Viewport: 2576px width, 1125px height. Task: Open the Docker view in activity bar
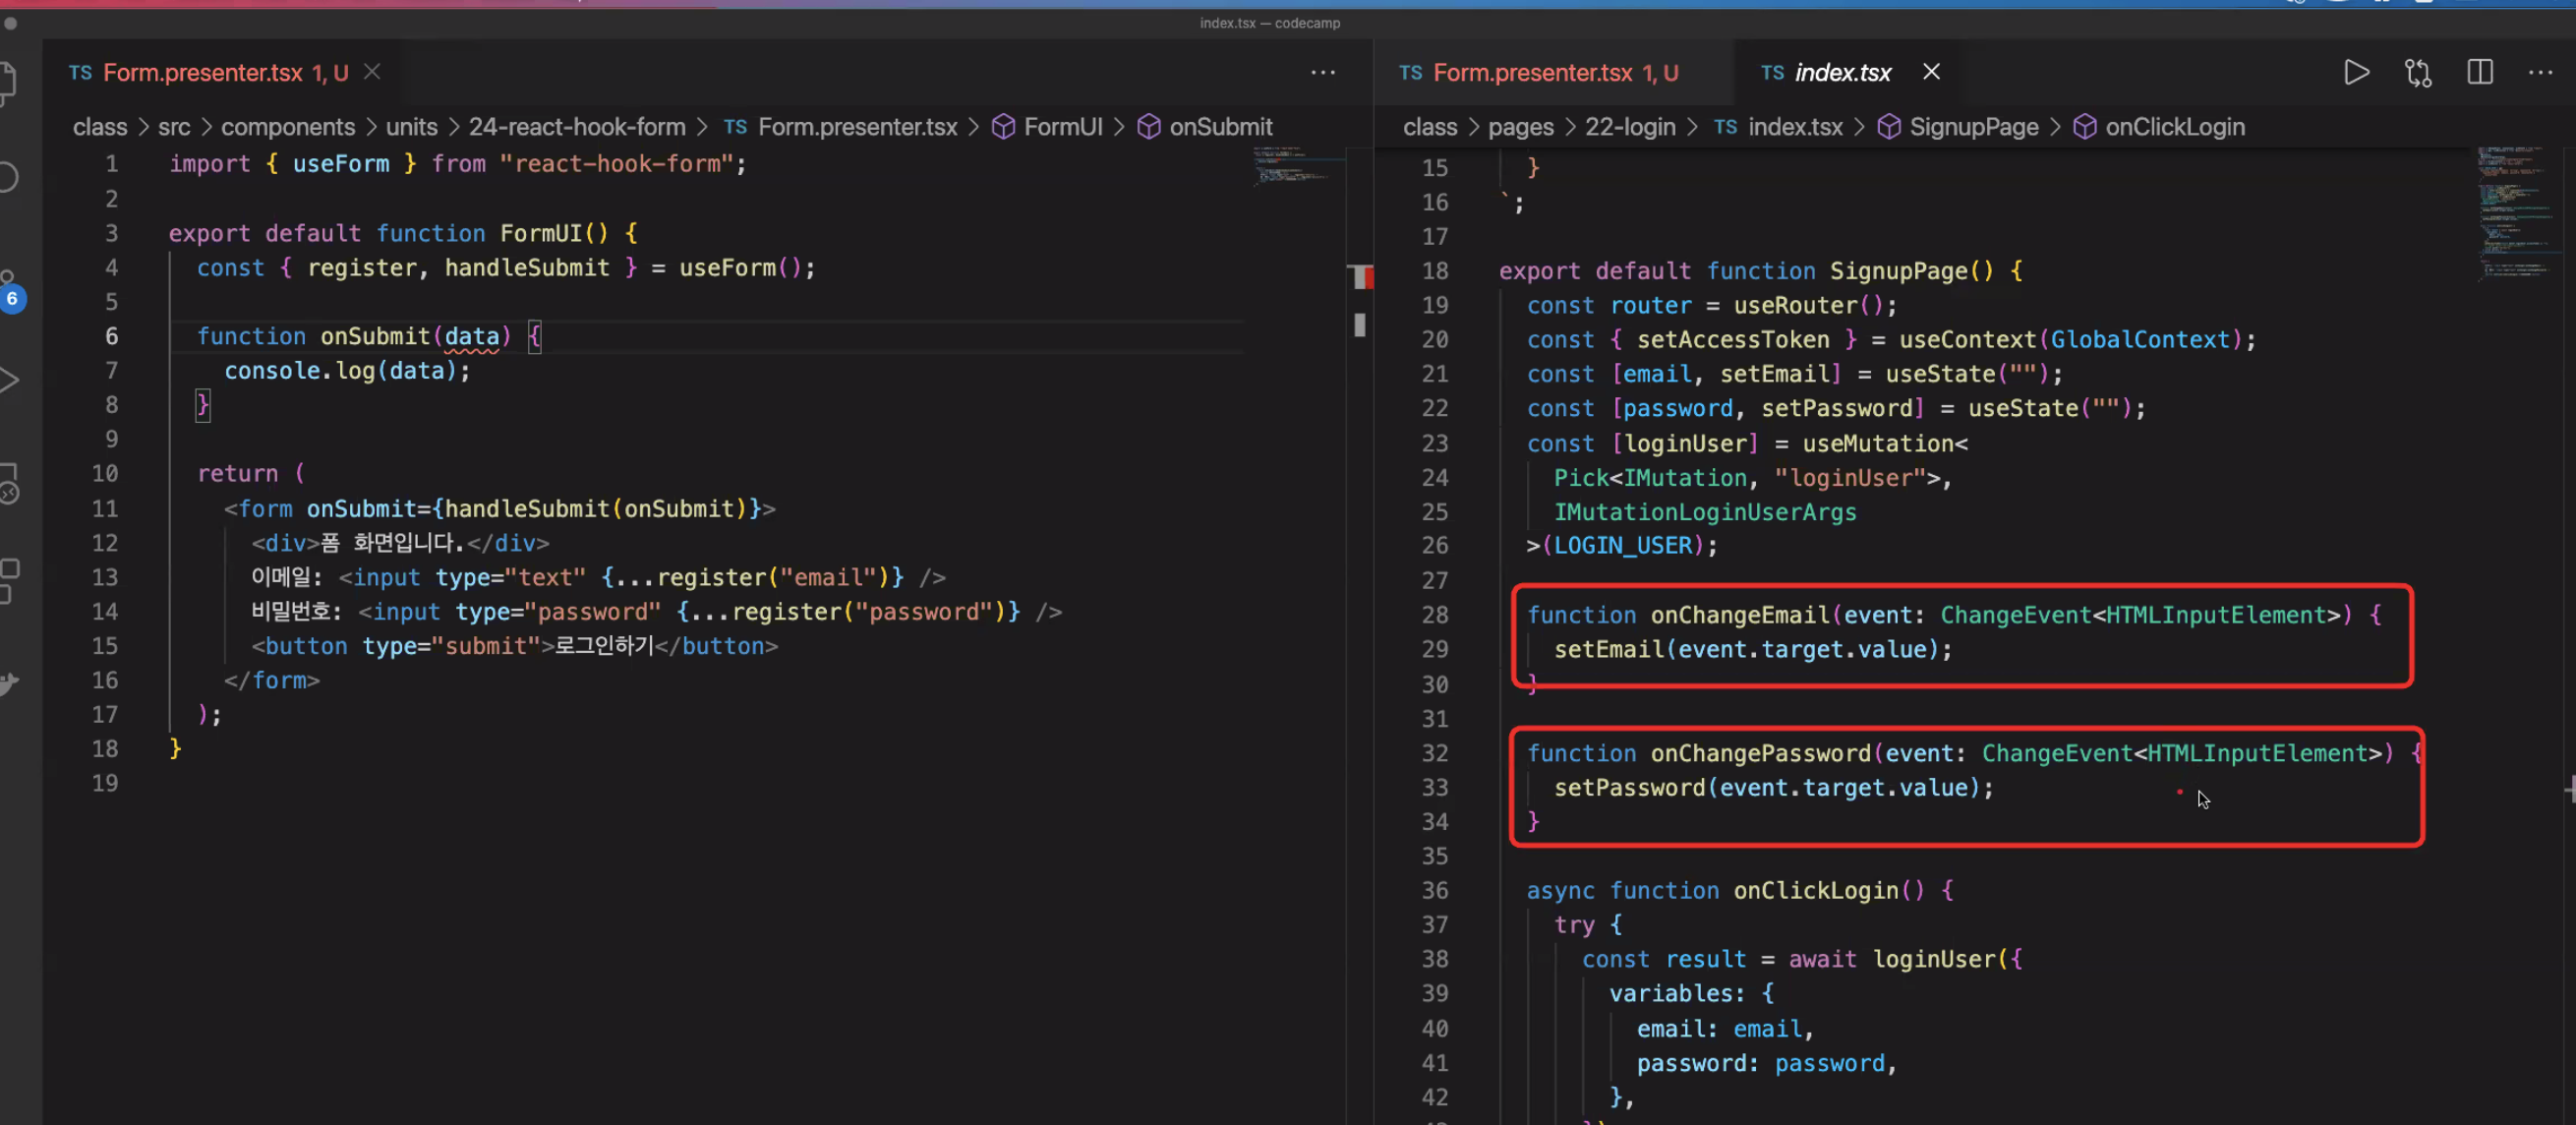(x=8, y=684)
